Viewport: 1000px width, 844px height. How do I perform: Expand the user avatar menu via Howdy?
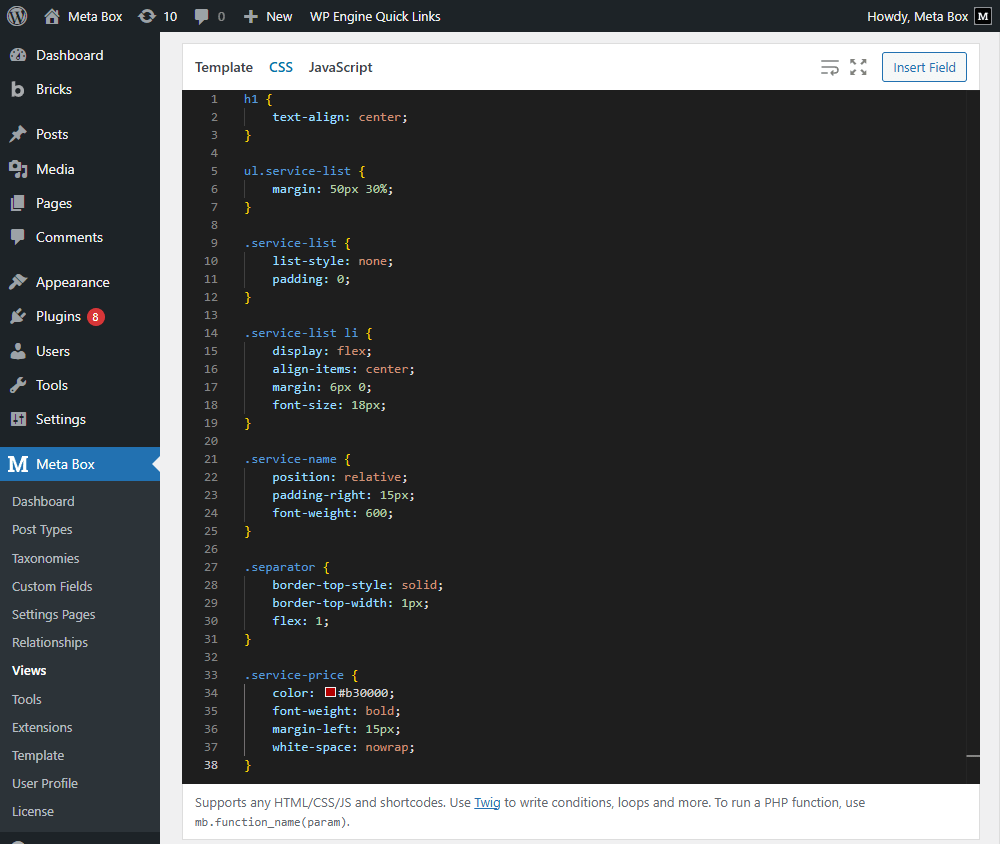(919, 16)
